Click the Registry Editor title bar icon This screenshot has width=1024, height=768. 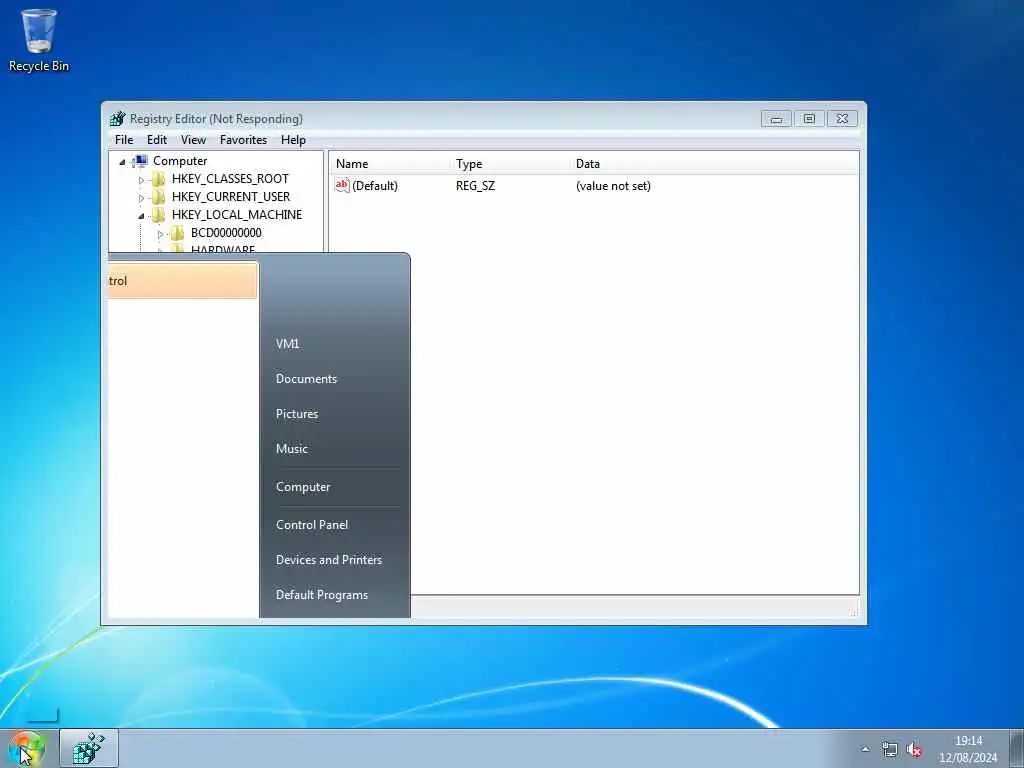point(118,119)
